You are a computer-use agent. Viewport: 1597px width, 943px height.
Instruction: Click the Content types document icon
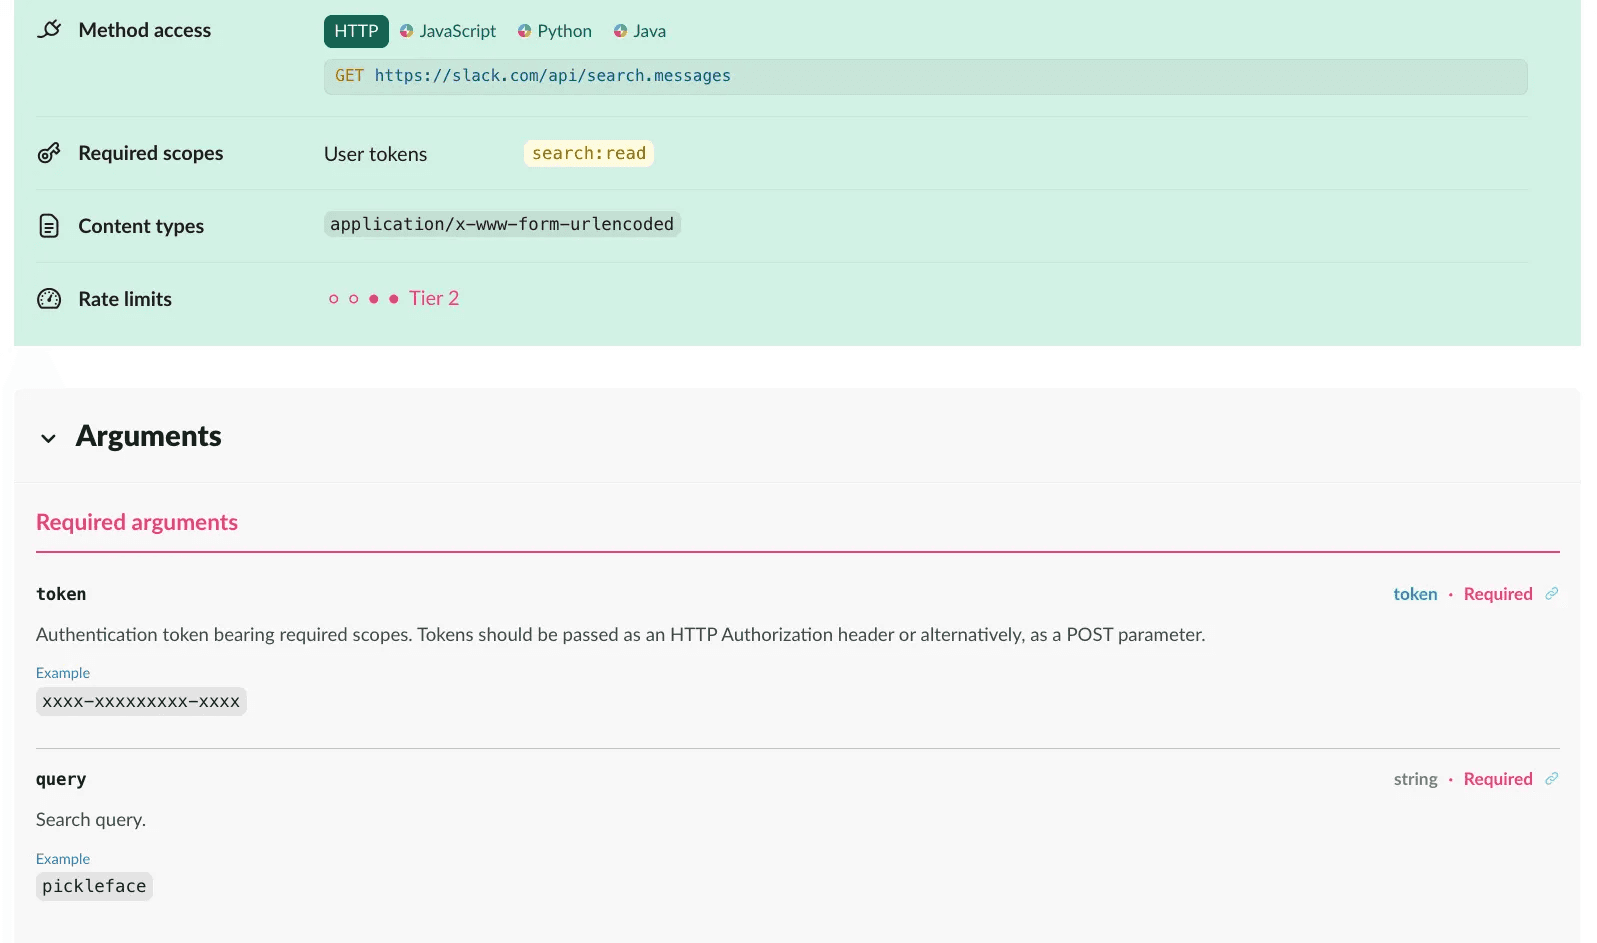point(49,226)
